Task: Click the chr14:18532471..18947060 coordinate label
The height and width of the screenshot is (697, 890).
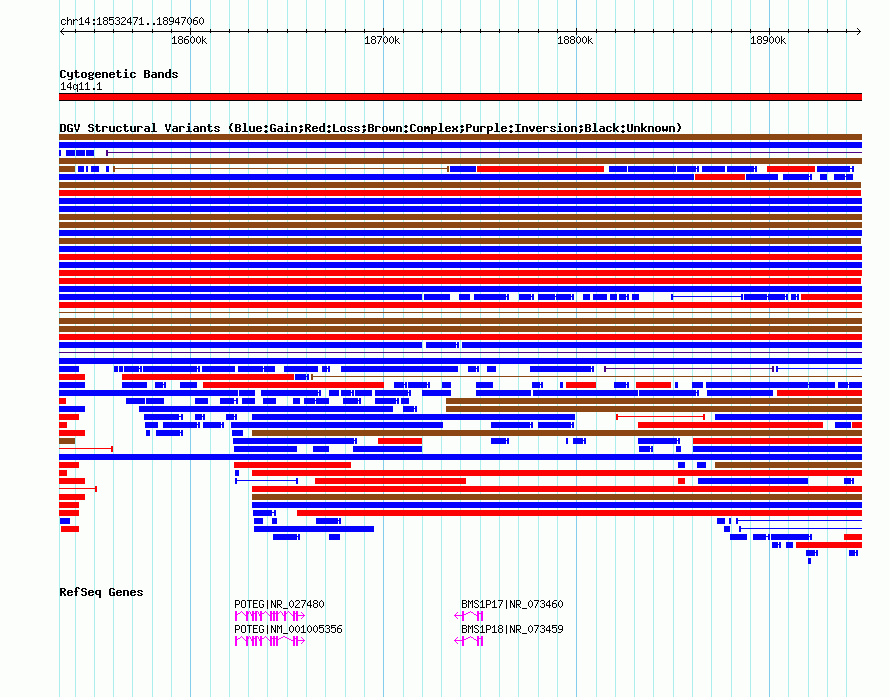Action: point(132,22)
